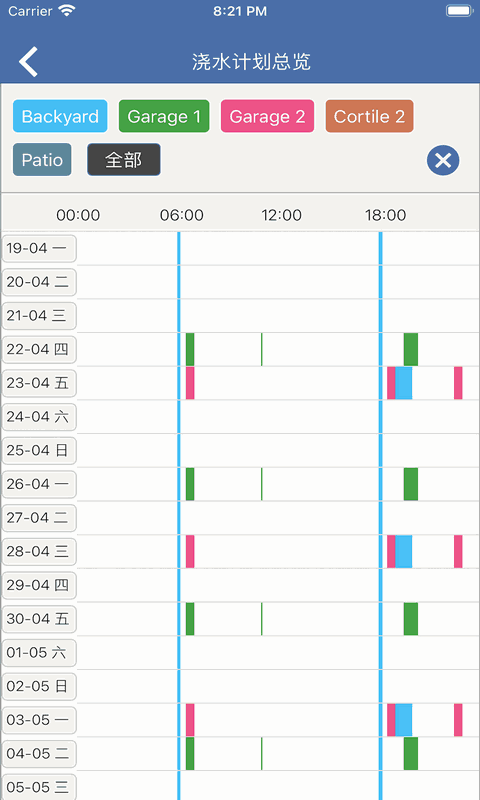Viewport: 480px width, 800px height.
Task: Select the 23-04 五 date label
Action: 39,383
